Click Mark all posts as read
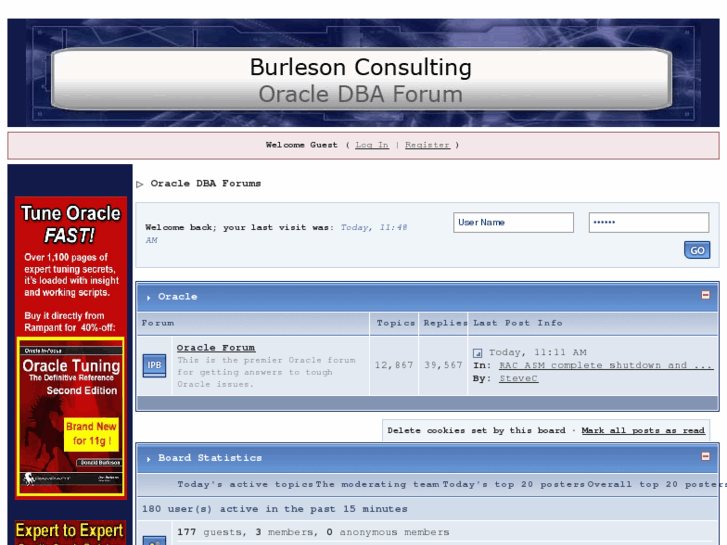Screen dimensions: 727x545 [643, 430]
